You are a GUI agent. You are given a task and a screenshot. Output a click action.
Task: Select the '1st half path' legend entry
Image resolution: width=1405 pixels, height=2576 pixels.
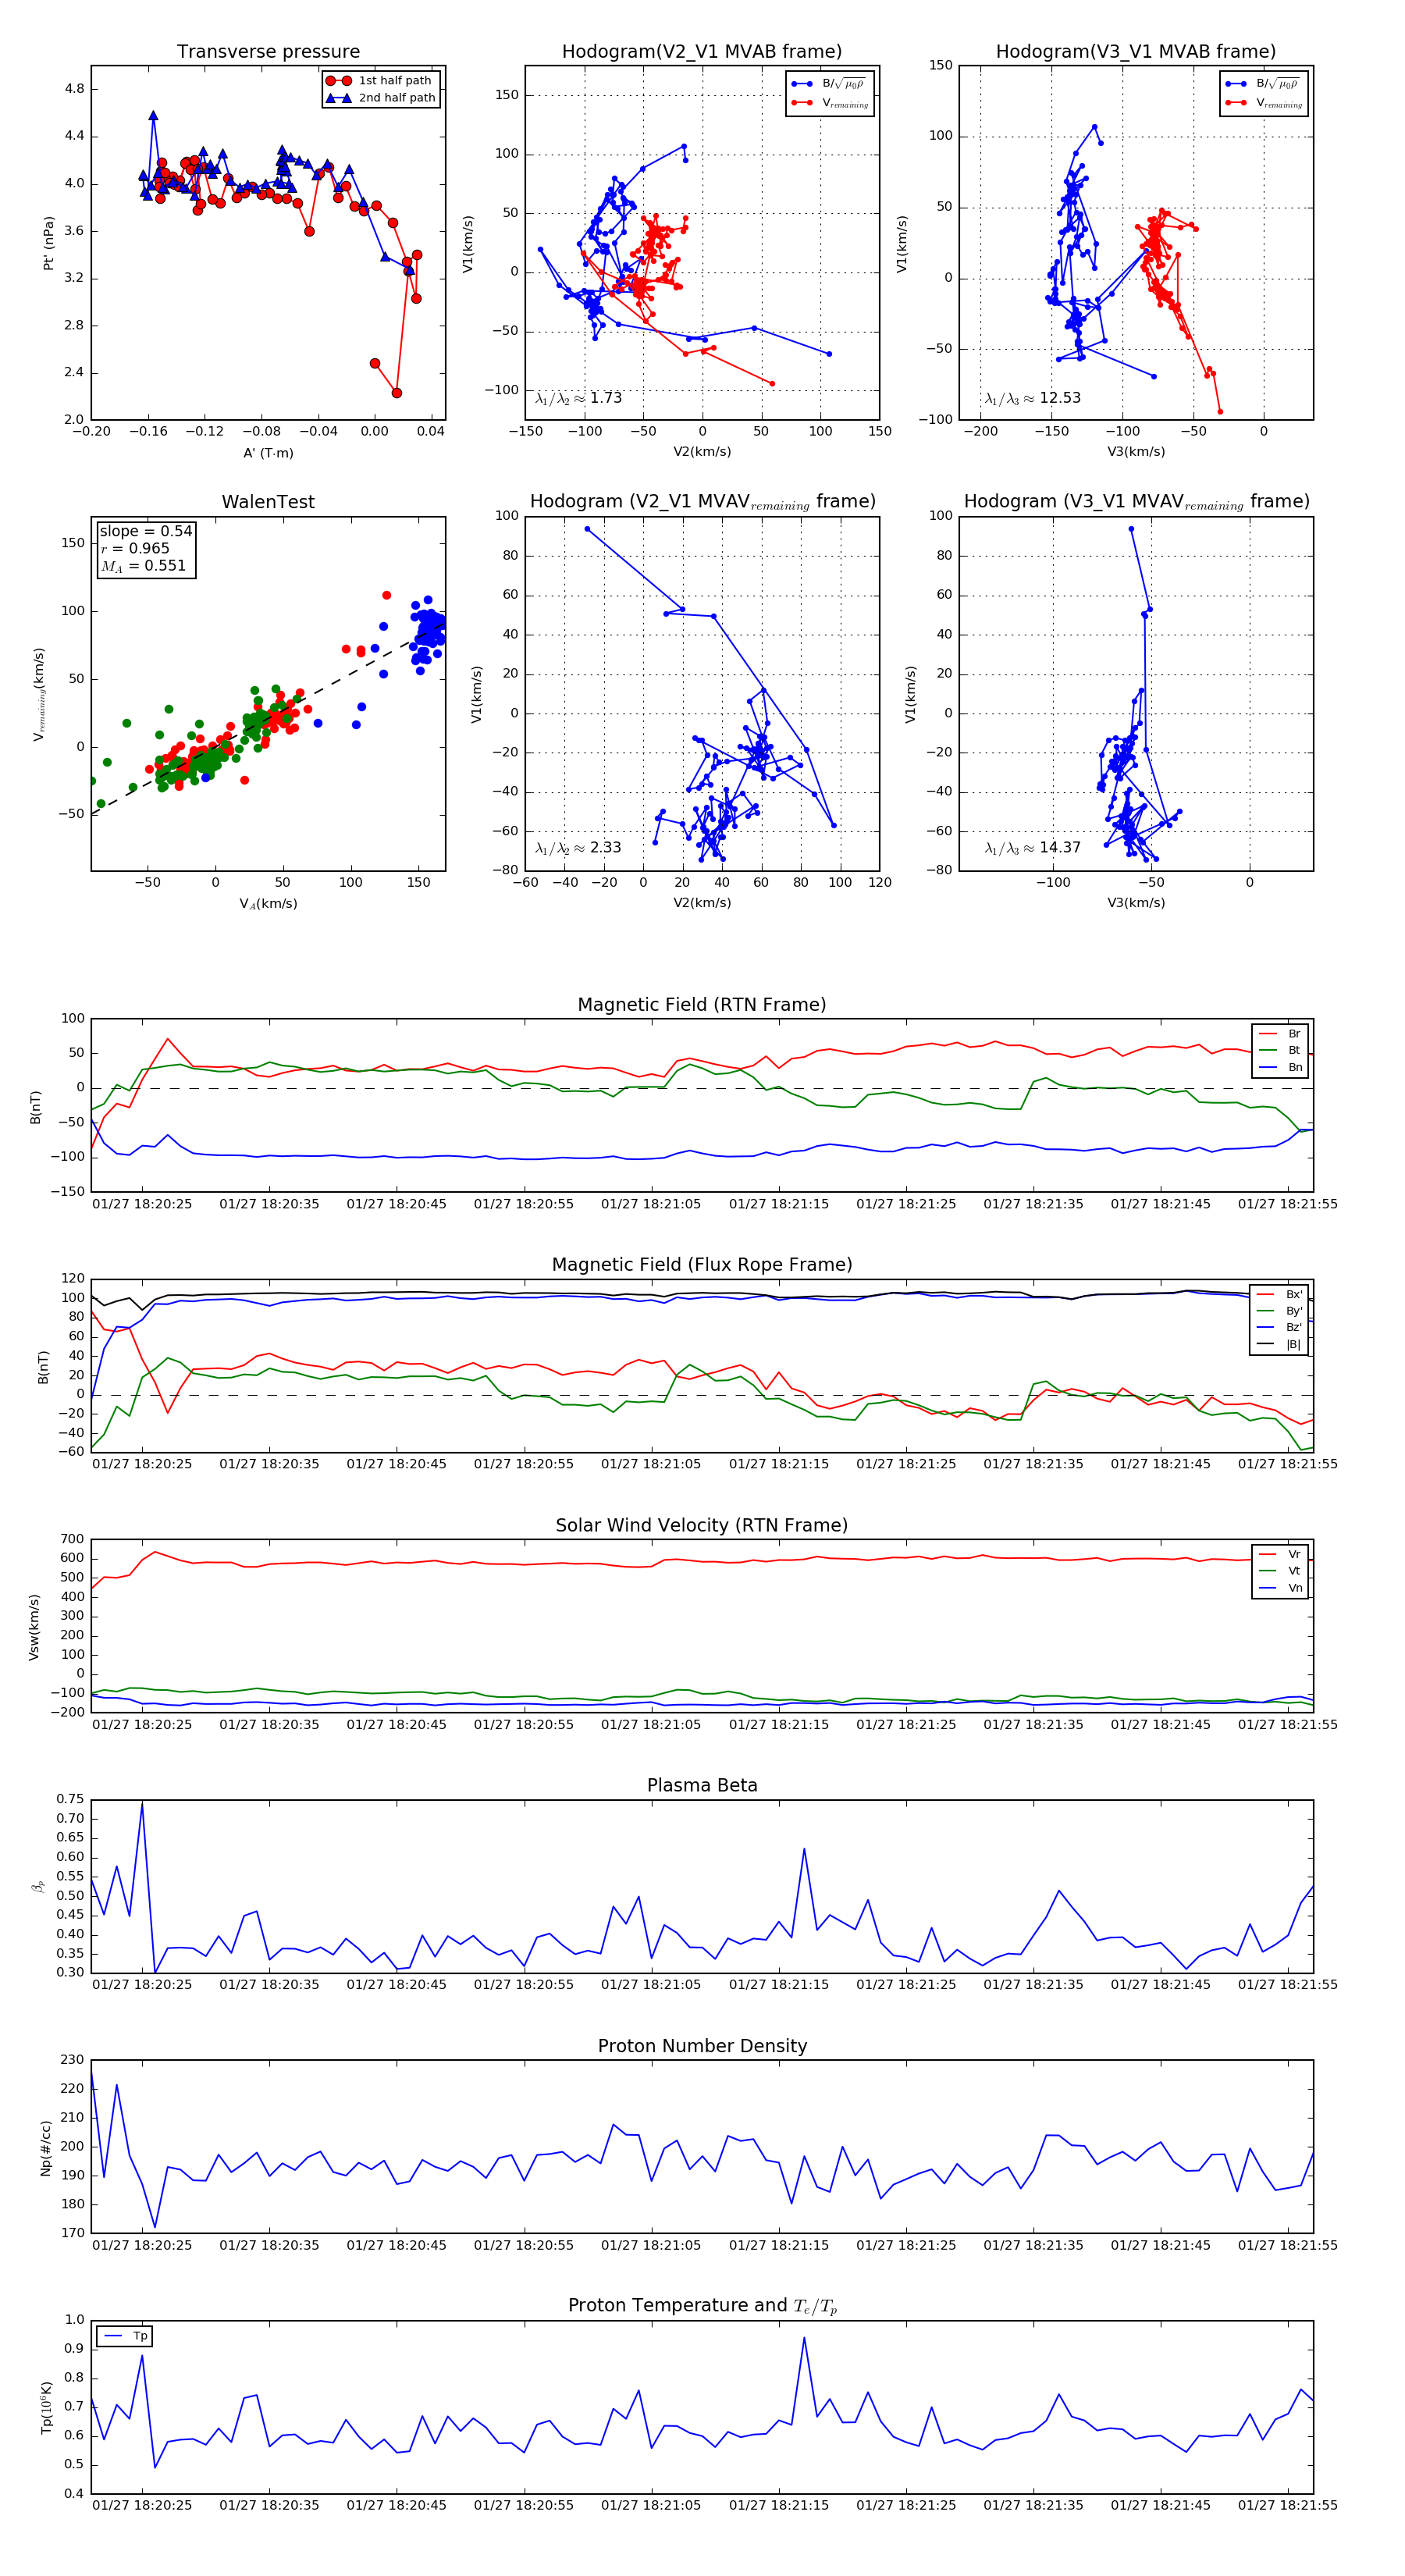coord(380,80)
